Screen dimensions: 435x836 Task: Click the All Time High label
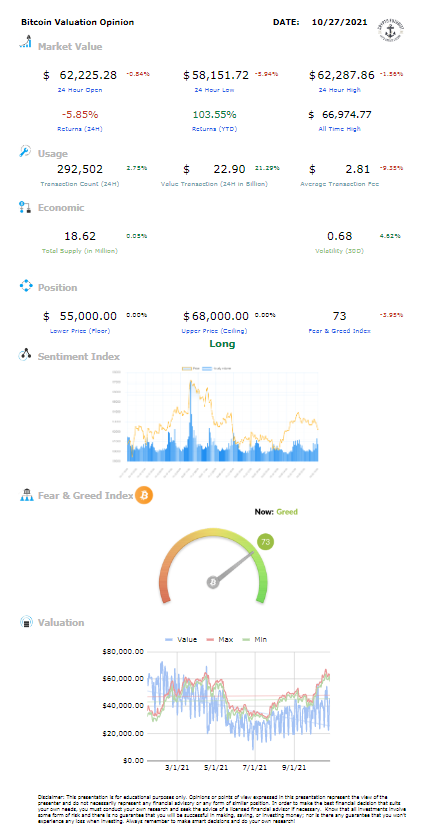340,128
